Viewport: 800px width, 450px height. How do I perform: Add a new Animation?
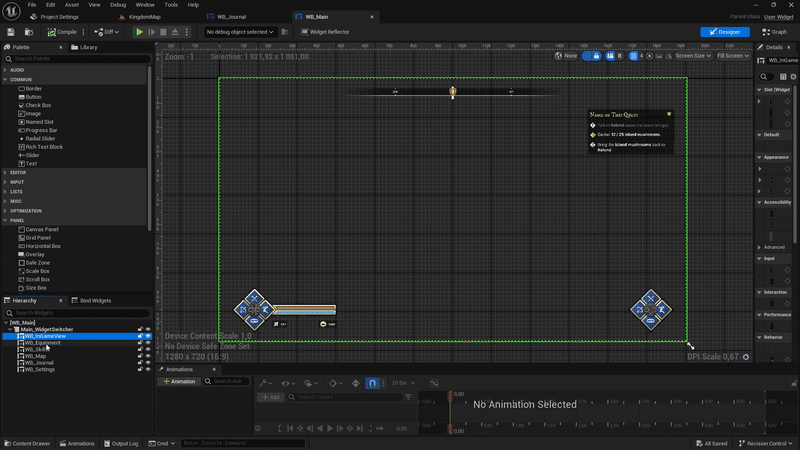tap(180, 381)
